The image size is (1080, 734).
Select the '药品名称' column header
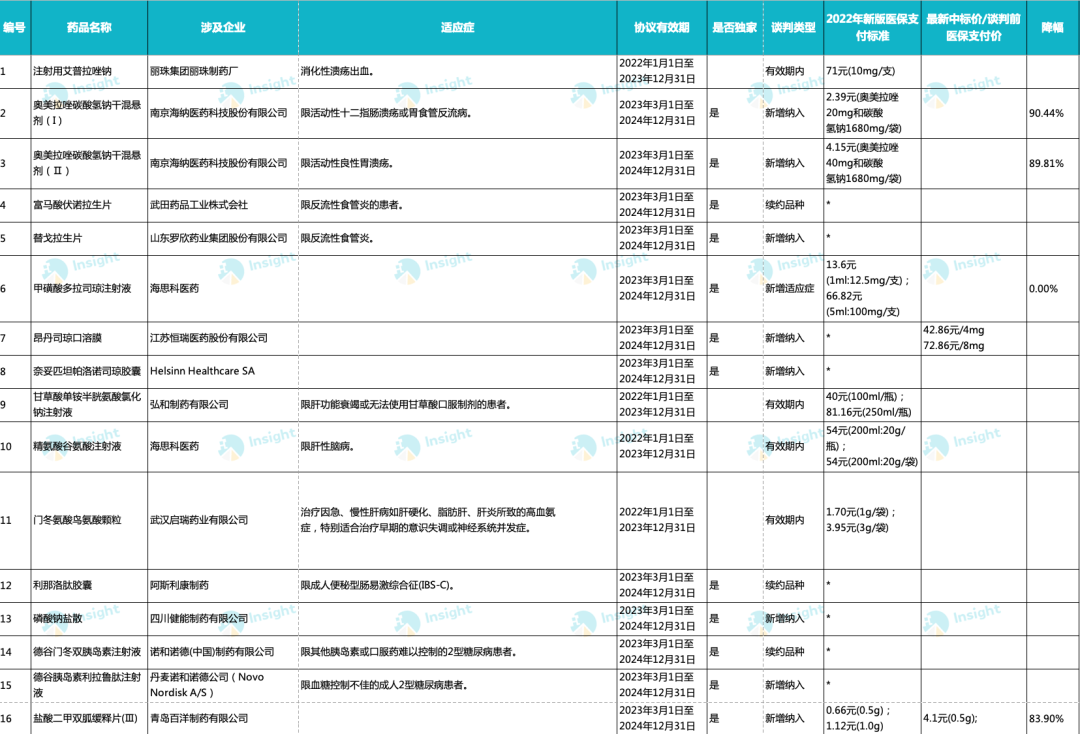(89, 28)
